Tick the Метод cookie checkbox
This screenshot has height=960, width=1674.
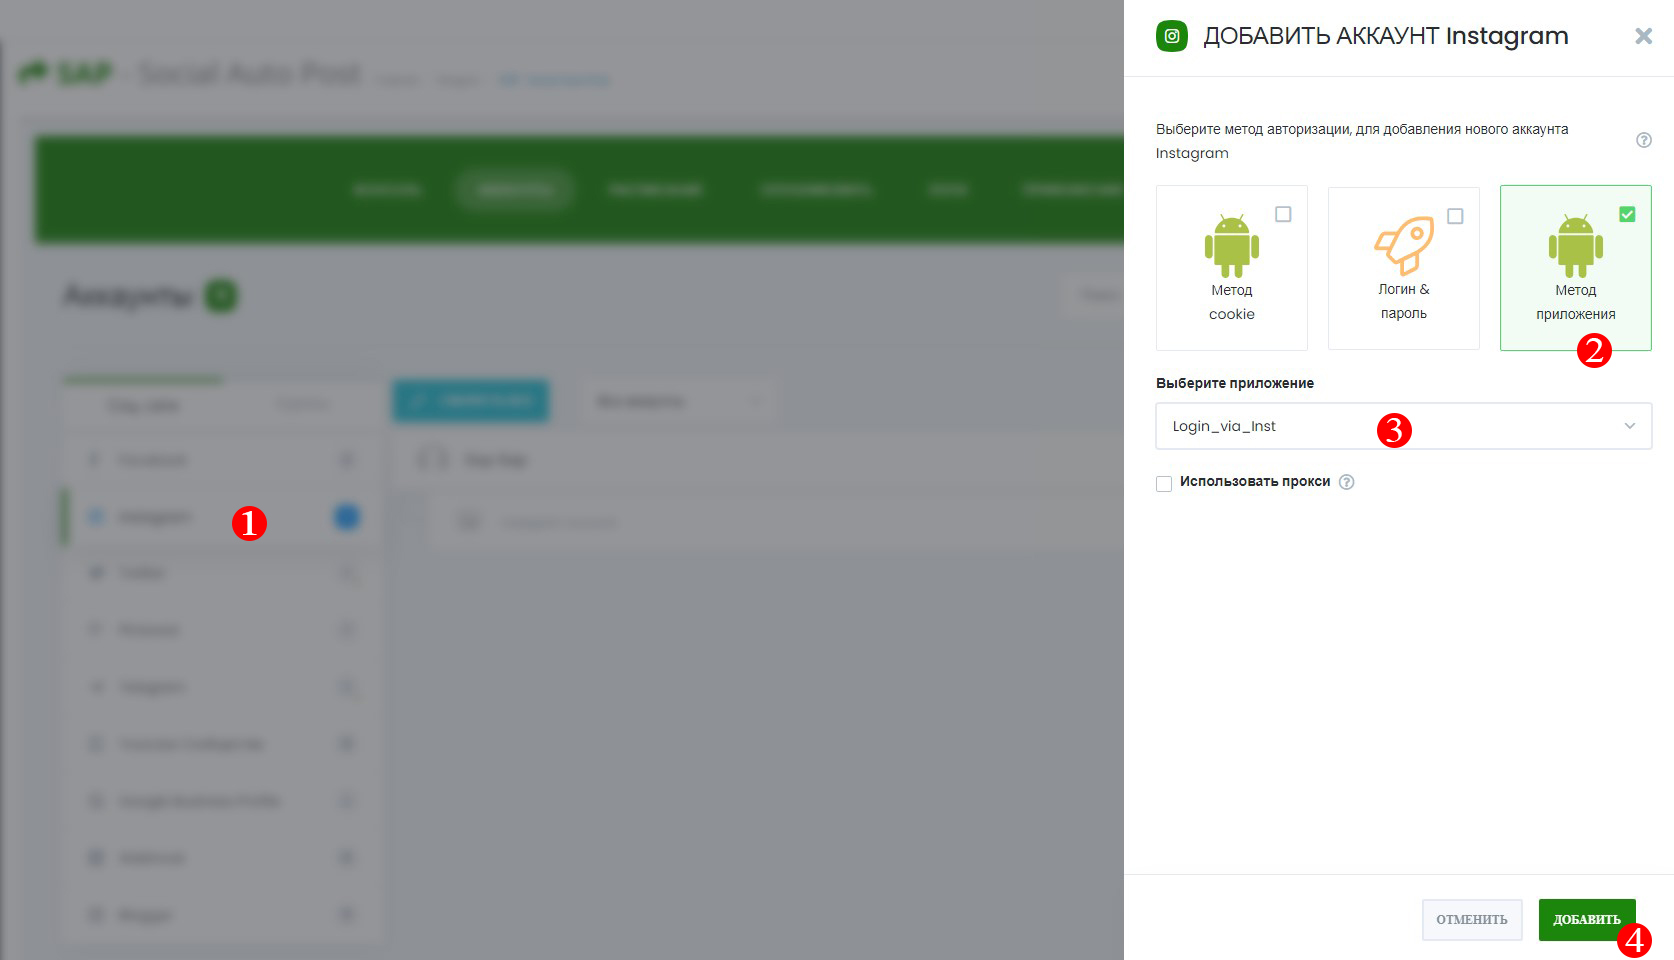pos(1283,214)
